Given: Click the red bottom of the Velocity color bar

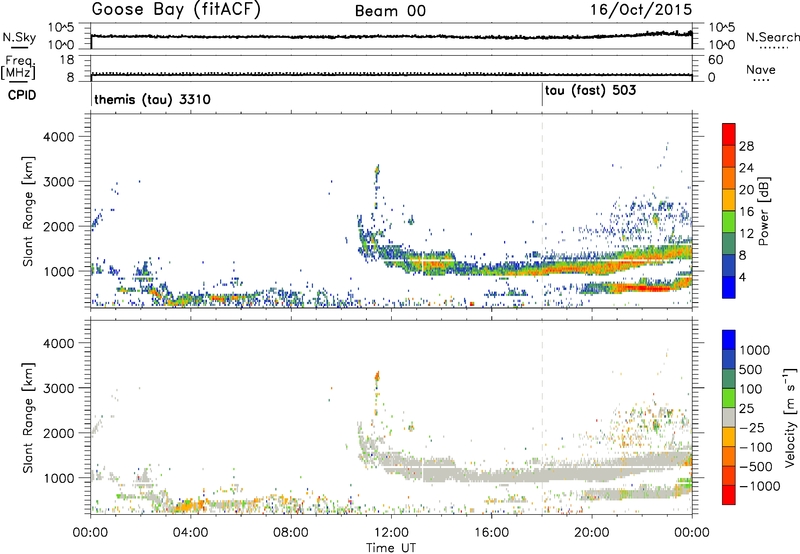Looking at the screenshot, I should [x=729, y=495].
